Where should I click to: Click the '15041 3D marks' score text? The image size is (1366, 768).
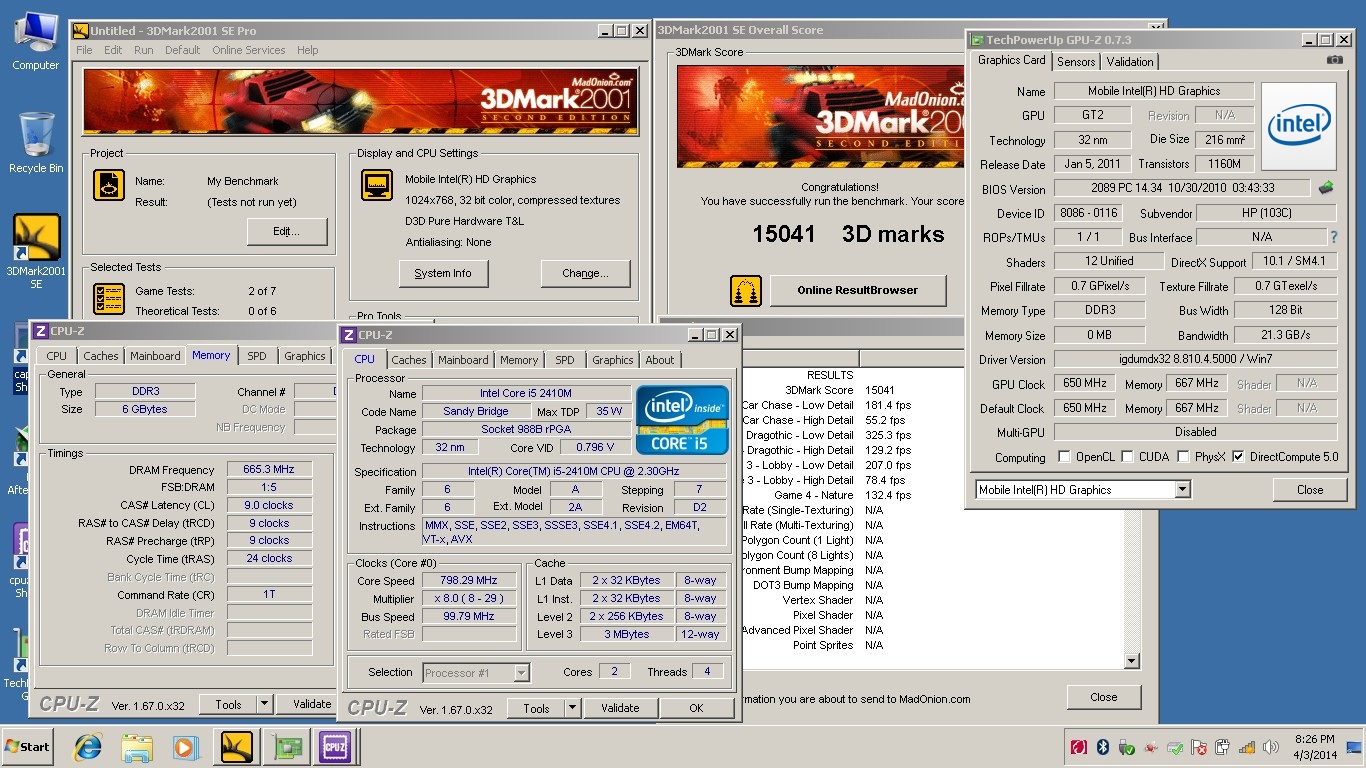click(848, 234)
